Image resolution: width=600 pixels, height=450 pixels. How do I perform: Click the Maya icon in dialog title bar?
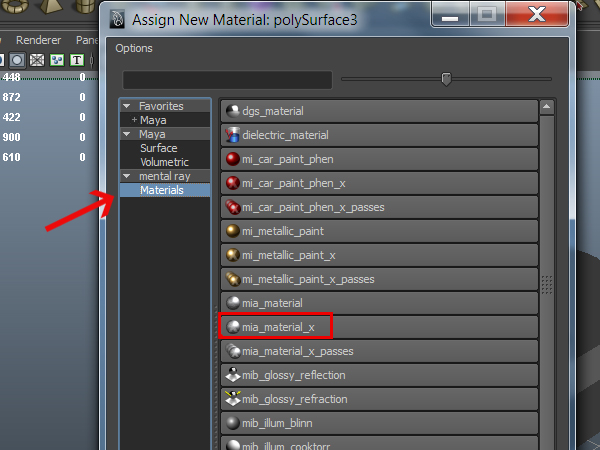(117, 19)
